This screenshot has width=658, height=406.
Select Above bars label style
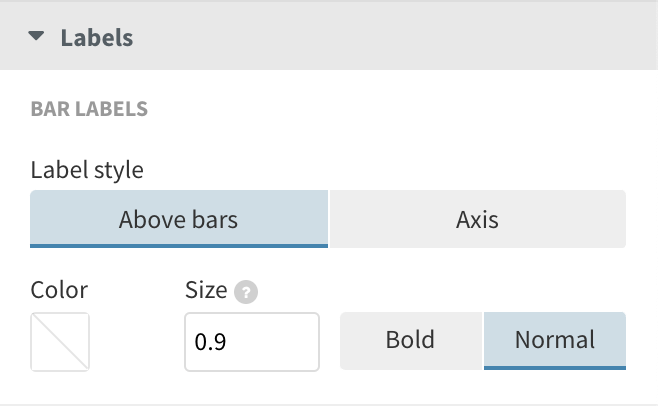pos(179,219)
